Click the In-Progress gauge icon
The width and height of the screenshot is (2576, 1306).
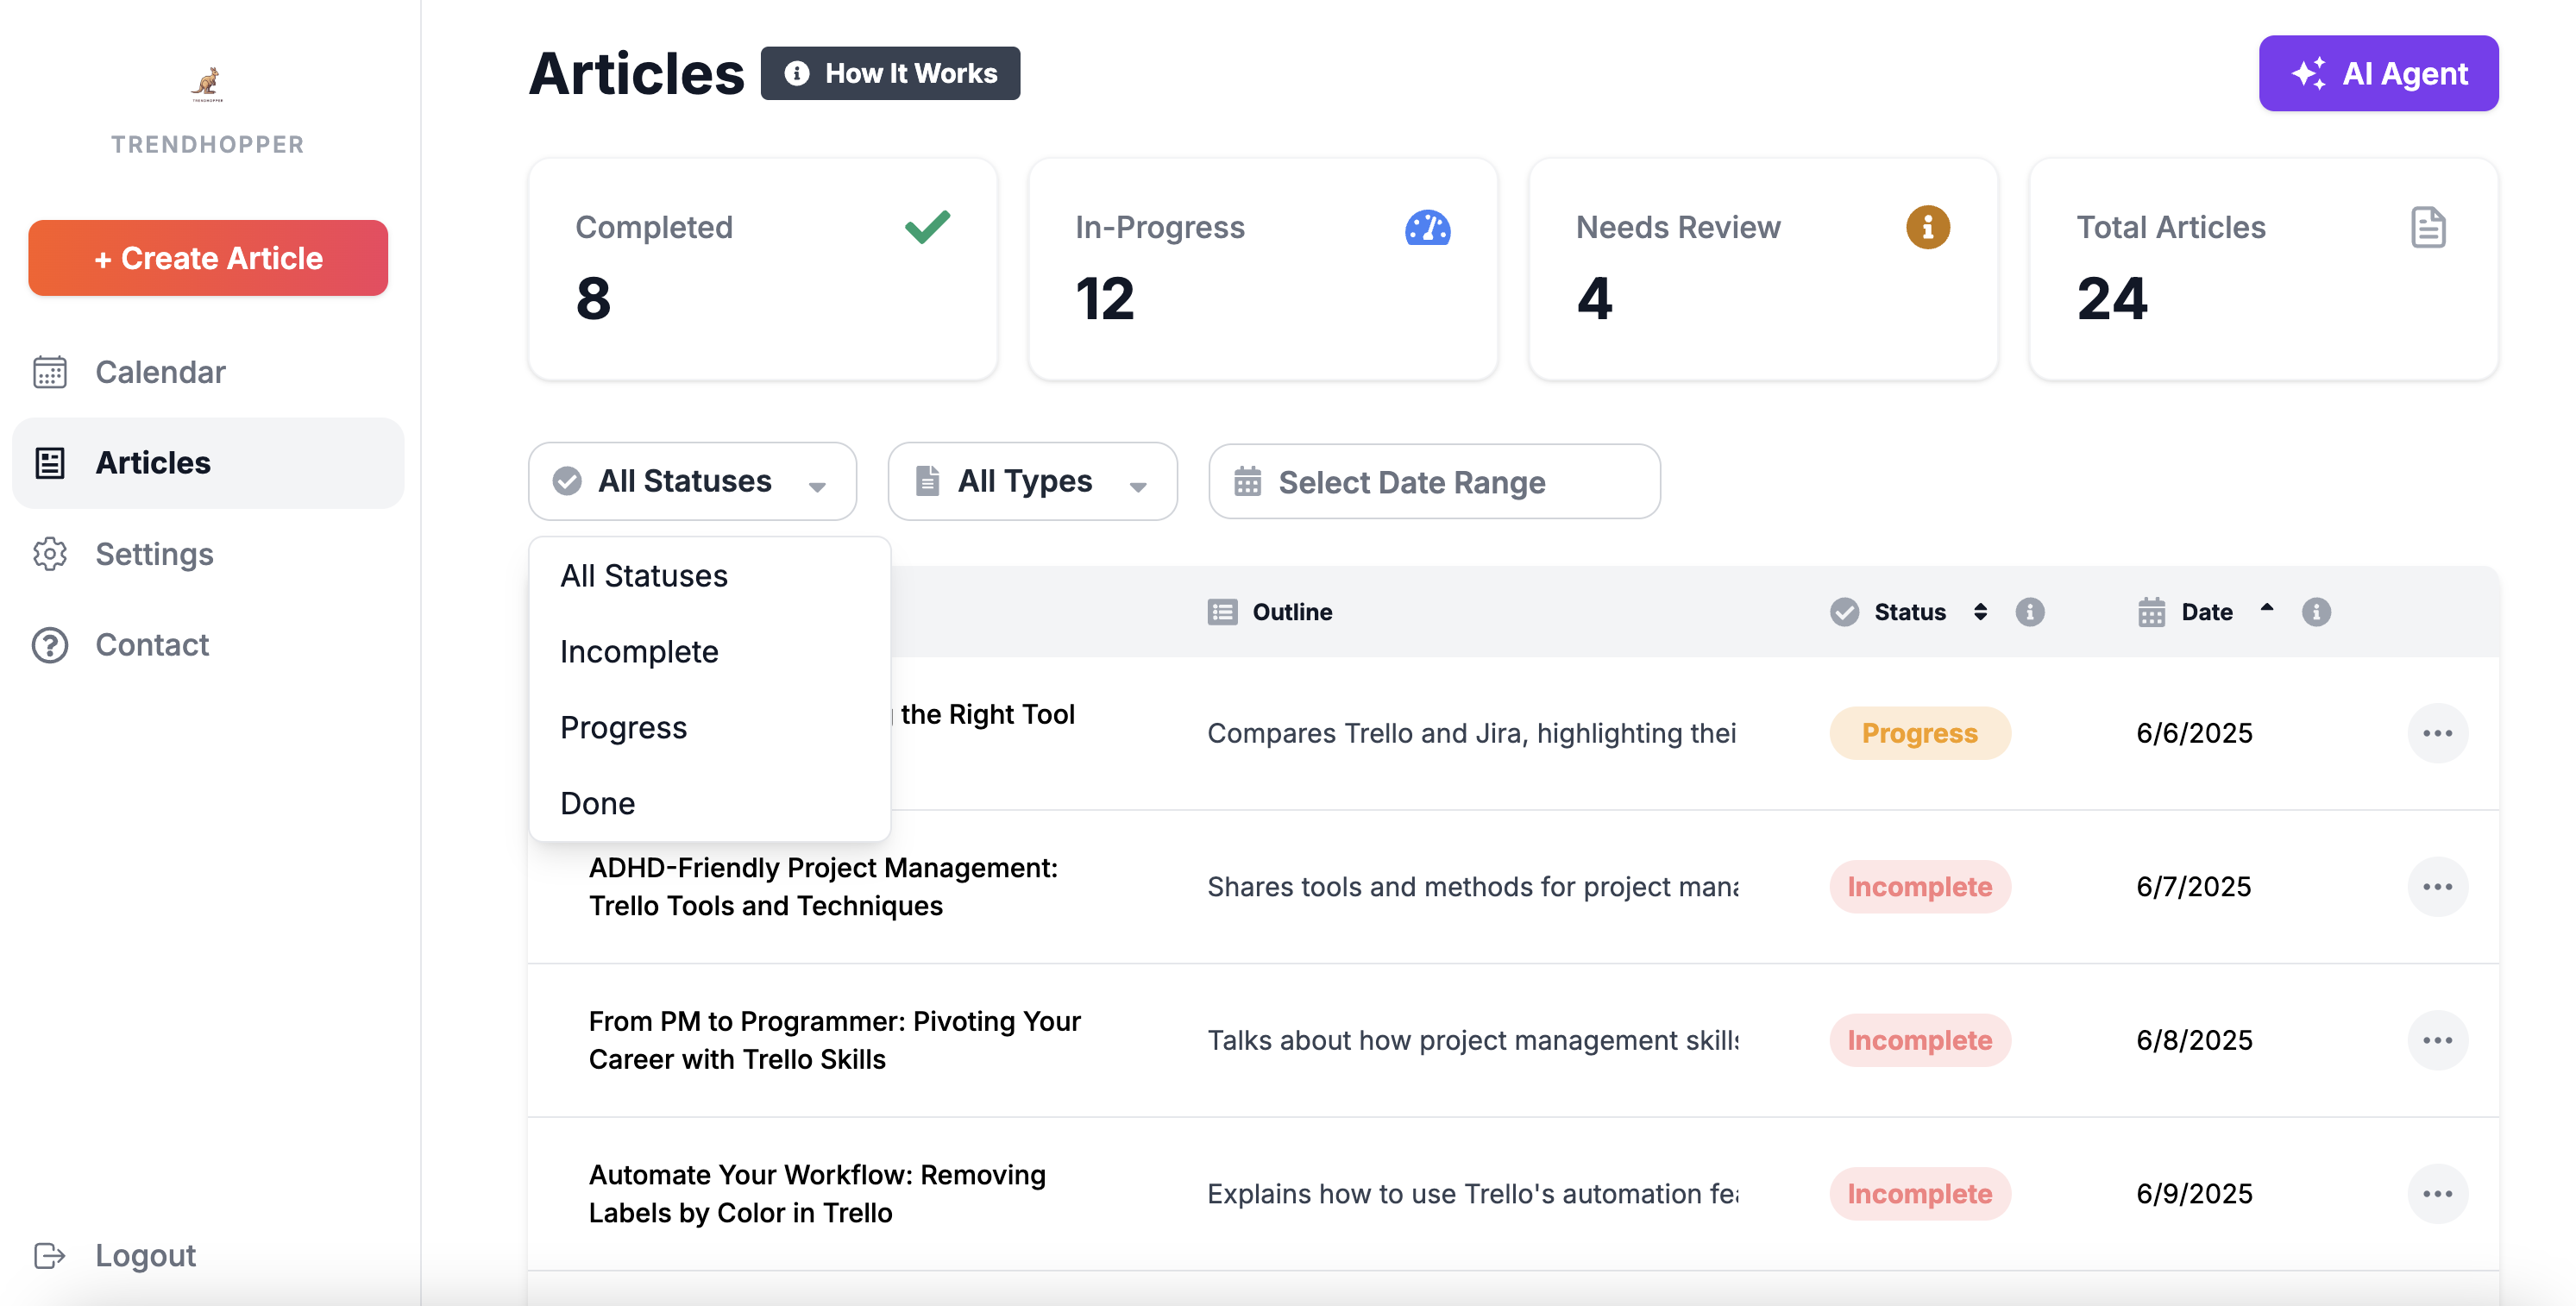click(x=1427, y=227)
